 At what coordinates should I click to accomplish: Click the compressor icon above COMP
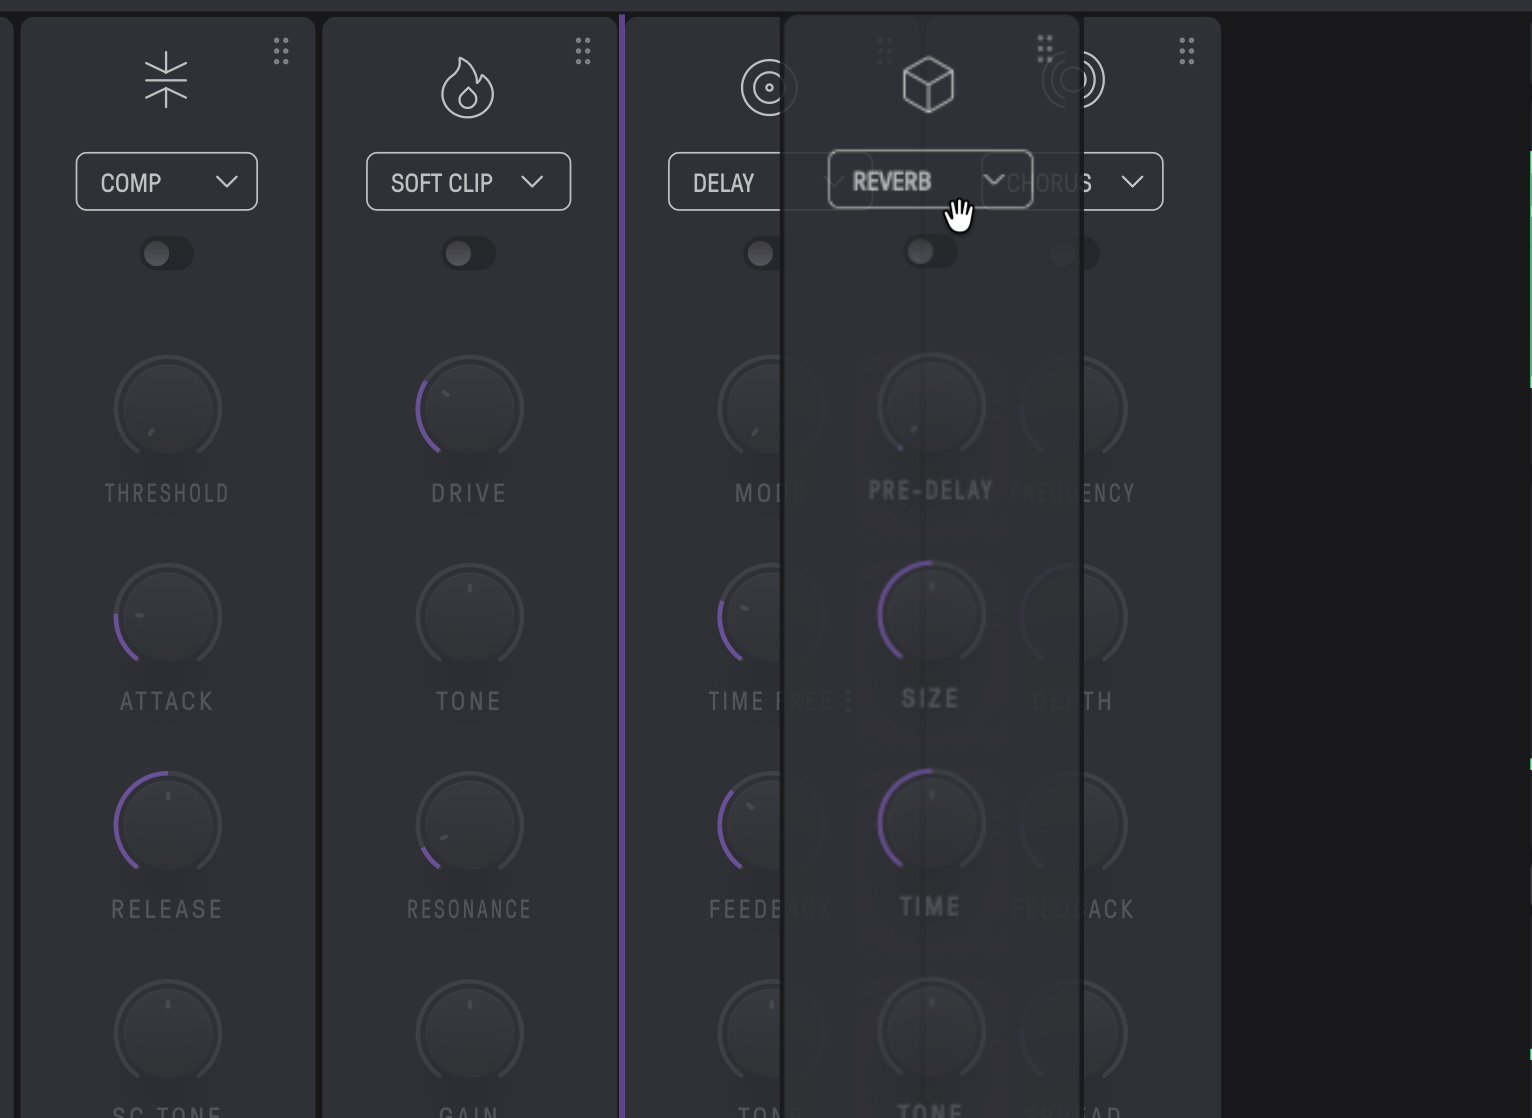coord(166,81)
